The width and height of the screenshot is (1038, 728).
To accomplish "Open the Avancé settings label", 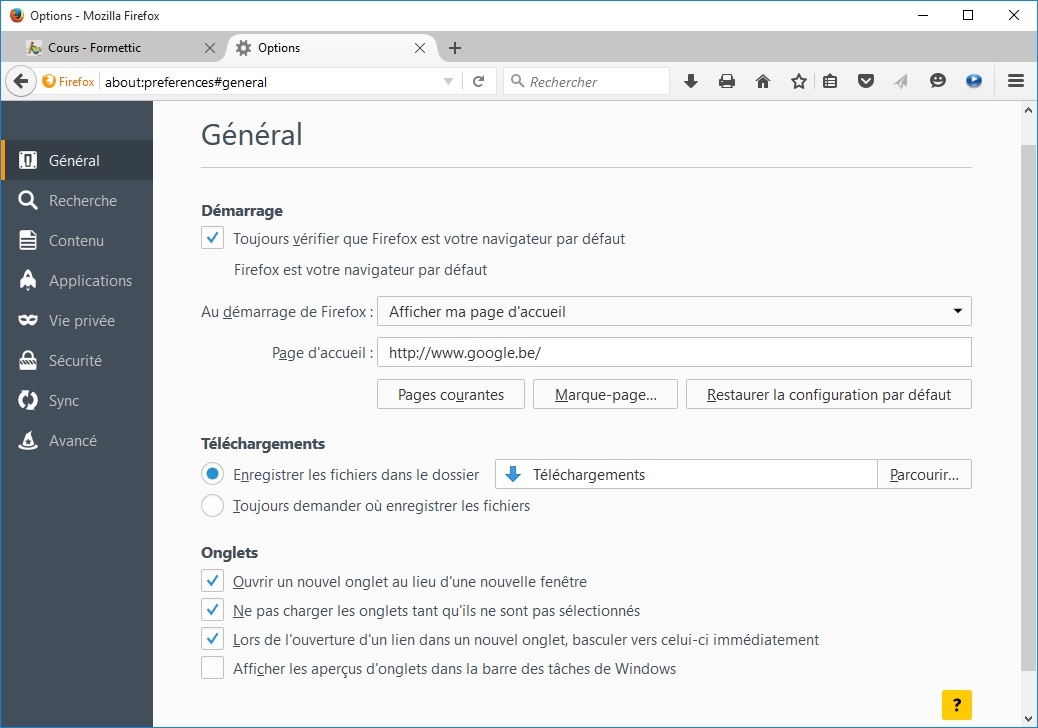I will (73, 441).
